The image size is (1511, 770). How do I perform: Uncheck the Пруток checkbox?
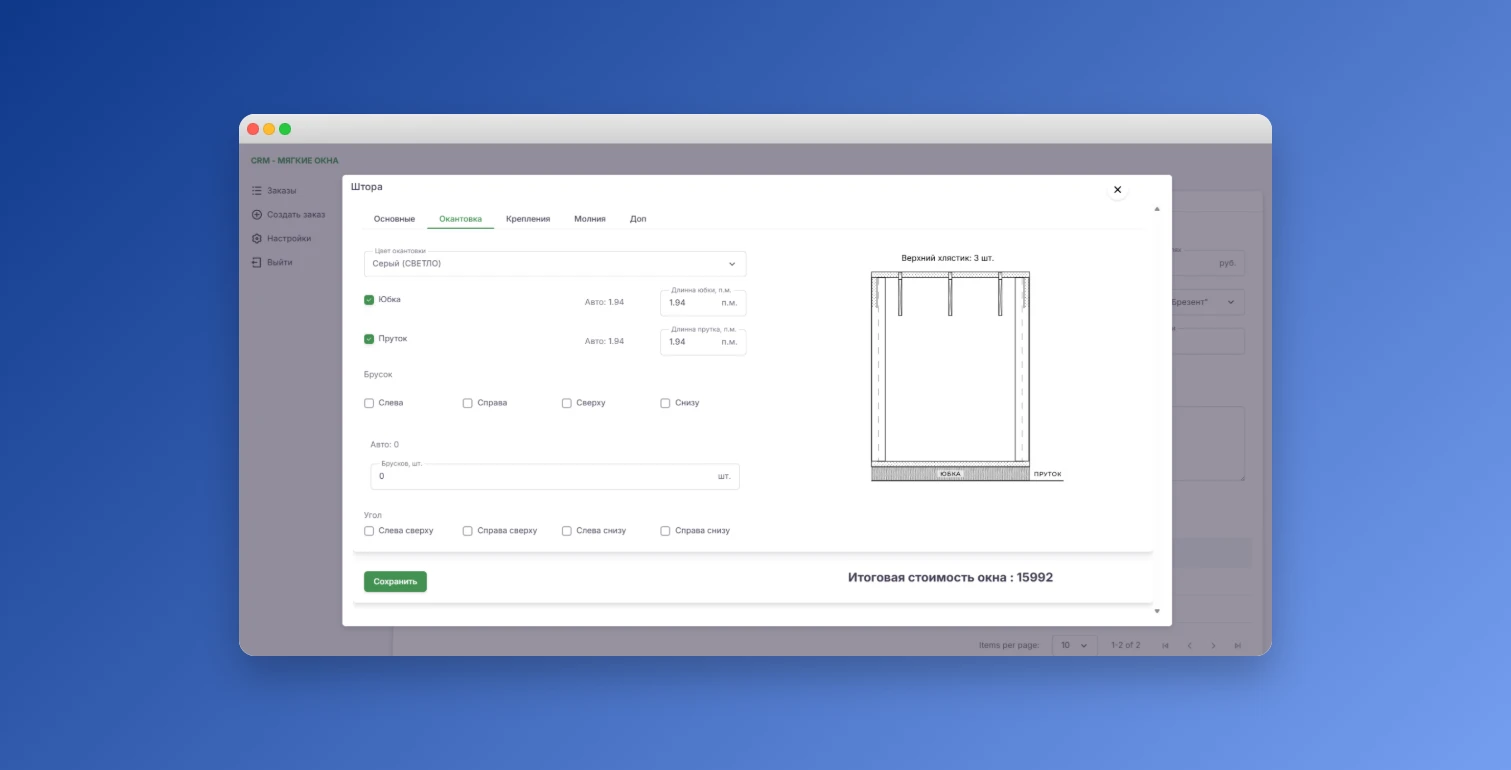[369, 339]
